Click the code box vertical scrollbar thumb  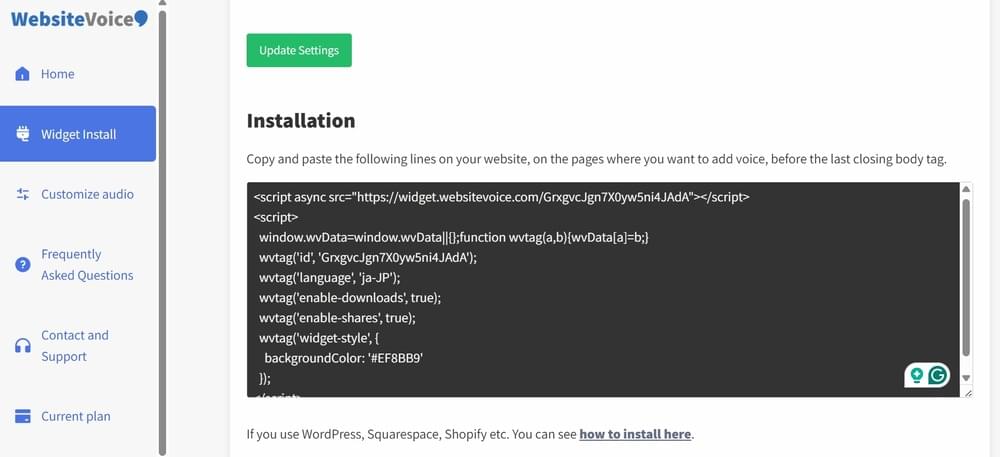[966, 277]
